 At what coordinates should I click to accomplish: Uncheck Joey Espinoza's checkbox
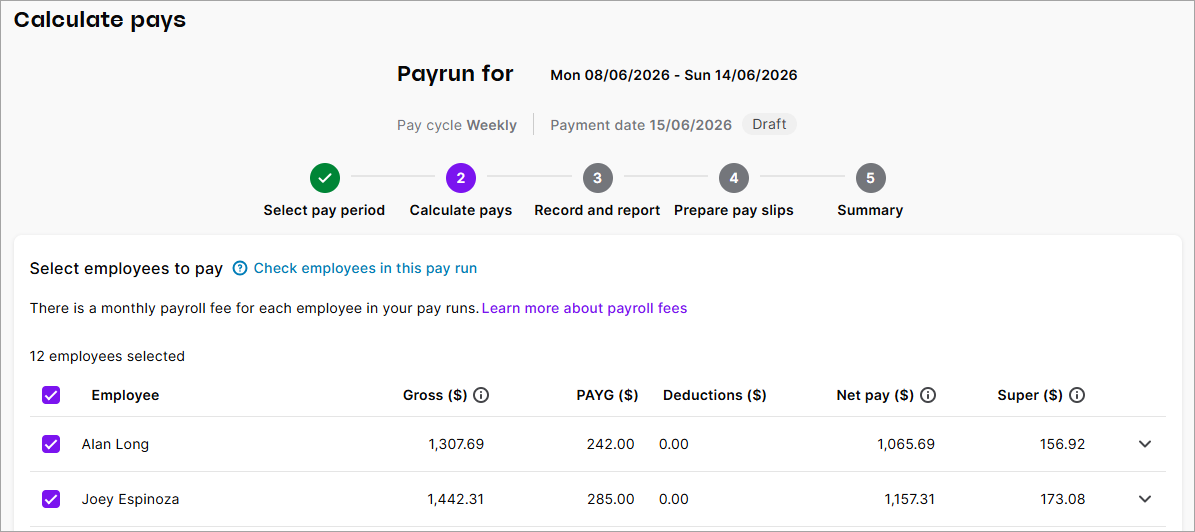point(51,499)
